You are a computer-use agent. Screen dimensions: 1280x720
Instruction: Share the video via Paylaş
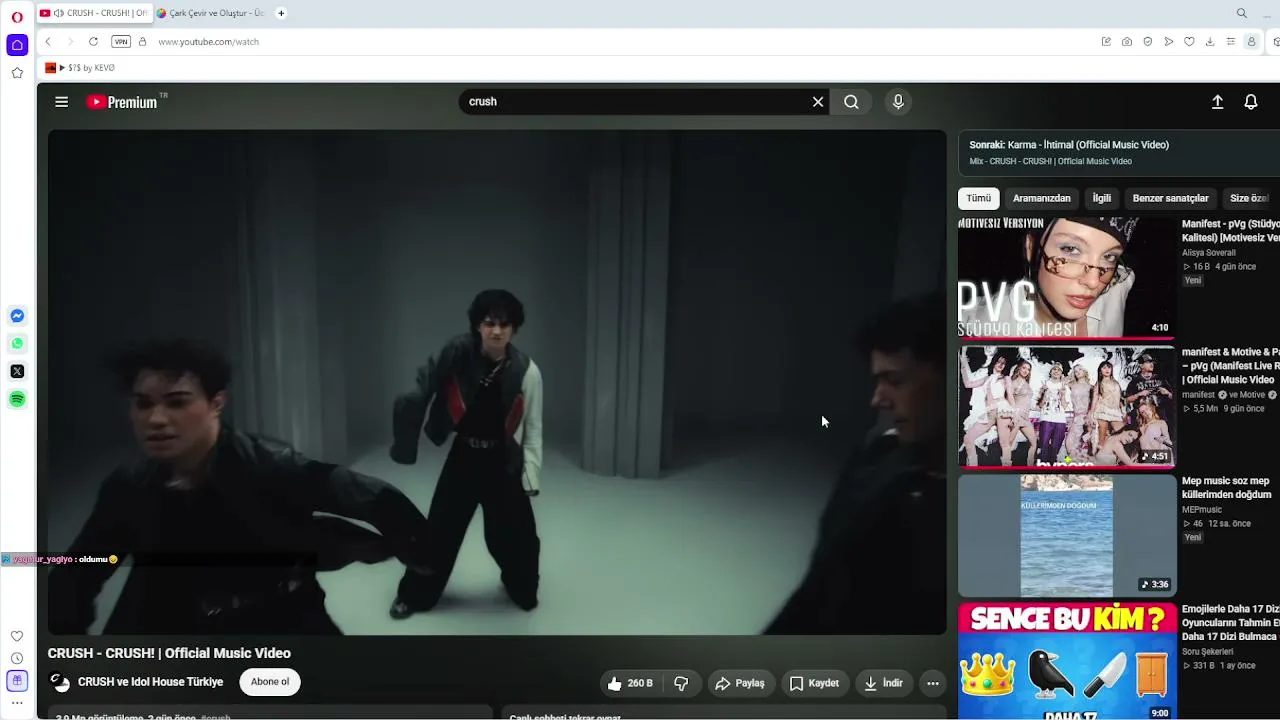coord(740,683)
